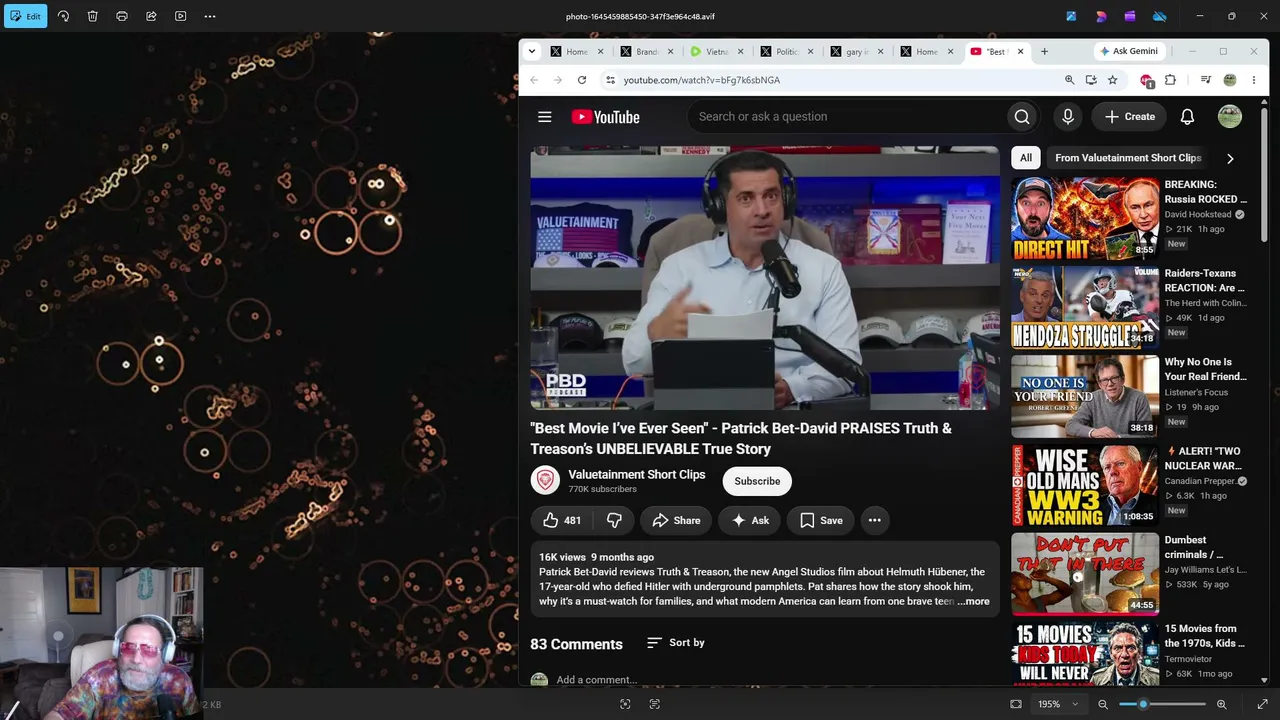The width and height of the screenshot is (1280, 720).
Task: Share the photo from Photos toolbar
Action: click(151, 16)
